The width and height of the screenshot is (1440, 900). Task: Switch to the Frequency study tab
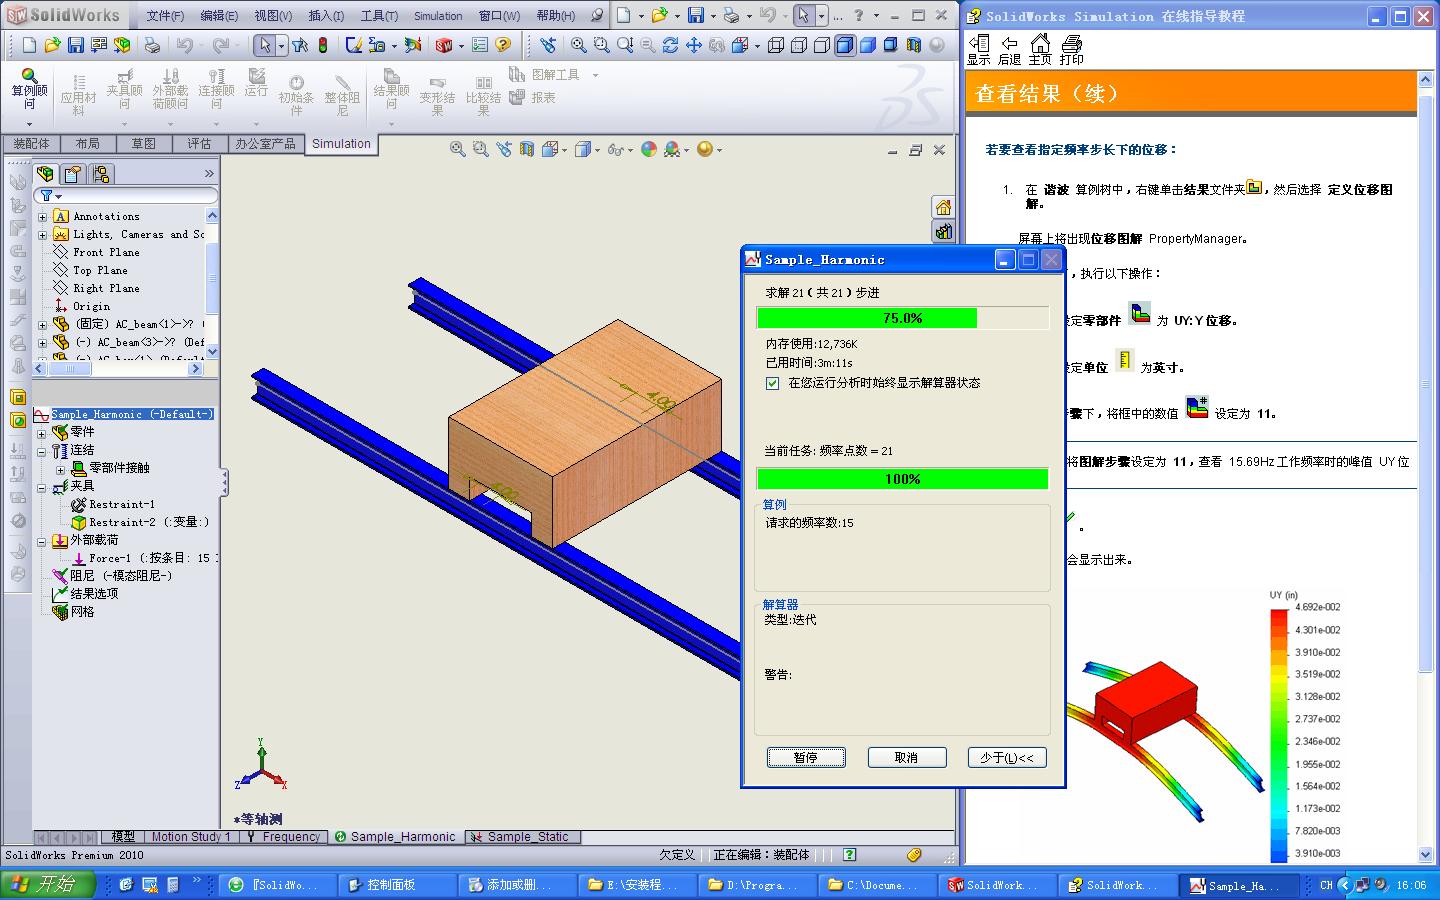tap(284, 837)
